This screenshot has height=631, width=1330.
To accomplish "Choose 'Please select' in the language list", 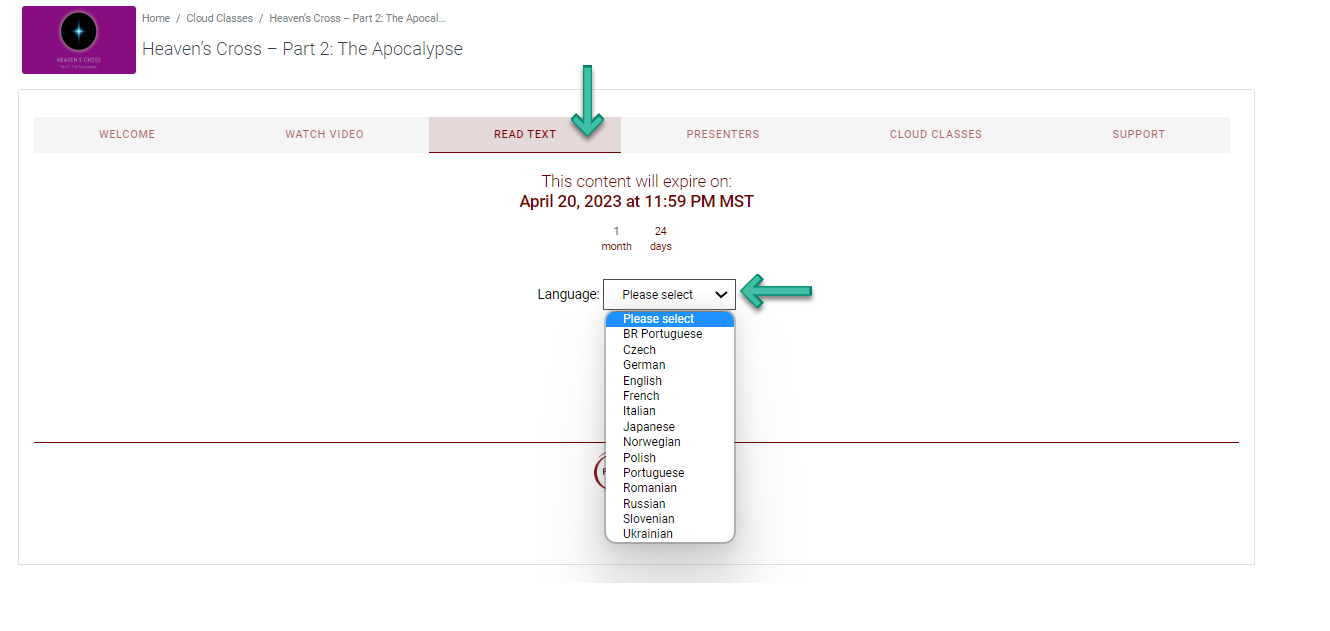I will (x=670, y=319).
